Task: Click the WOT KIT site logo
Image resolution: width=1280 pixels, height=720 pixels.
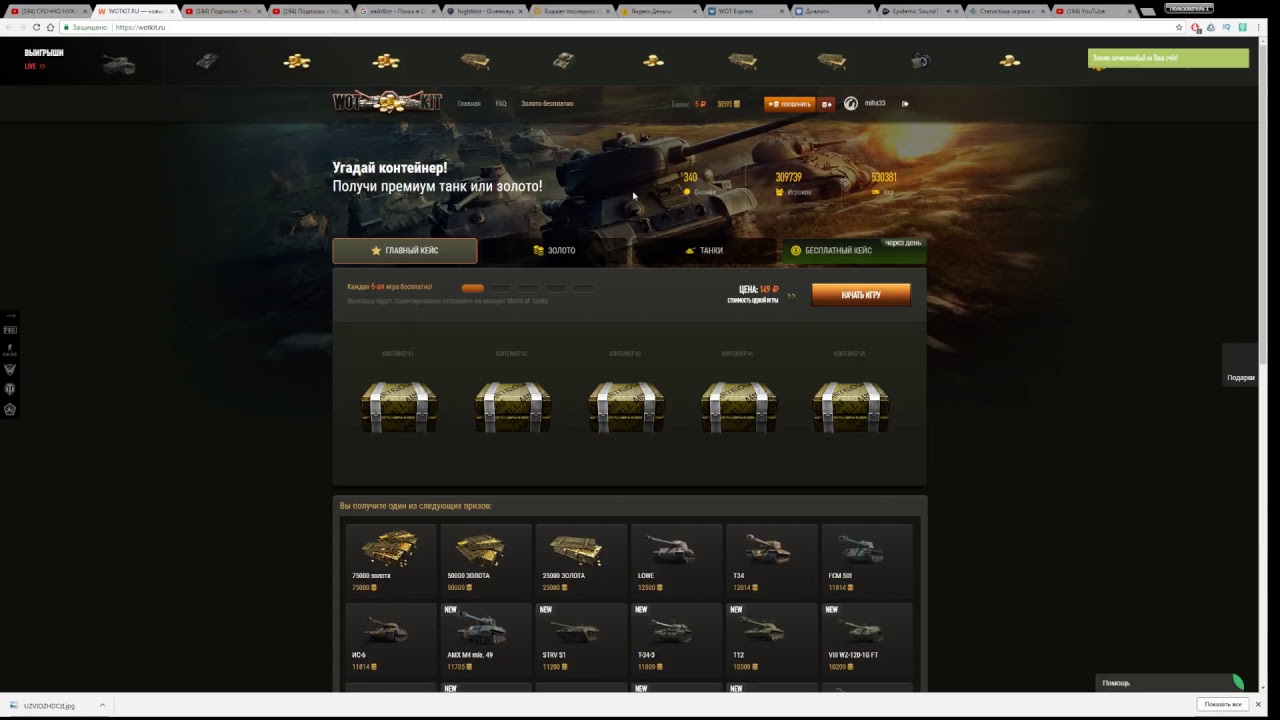Action: pos(387,102)
